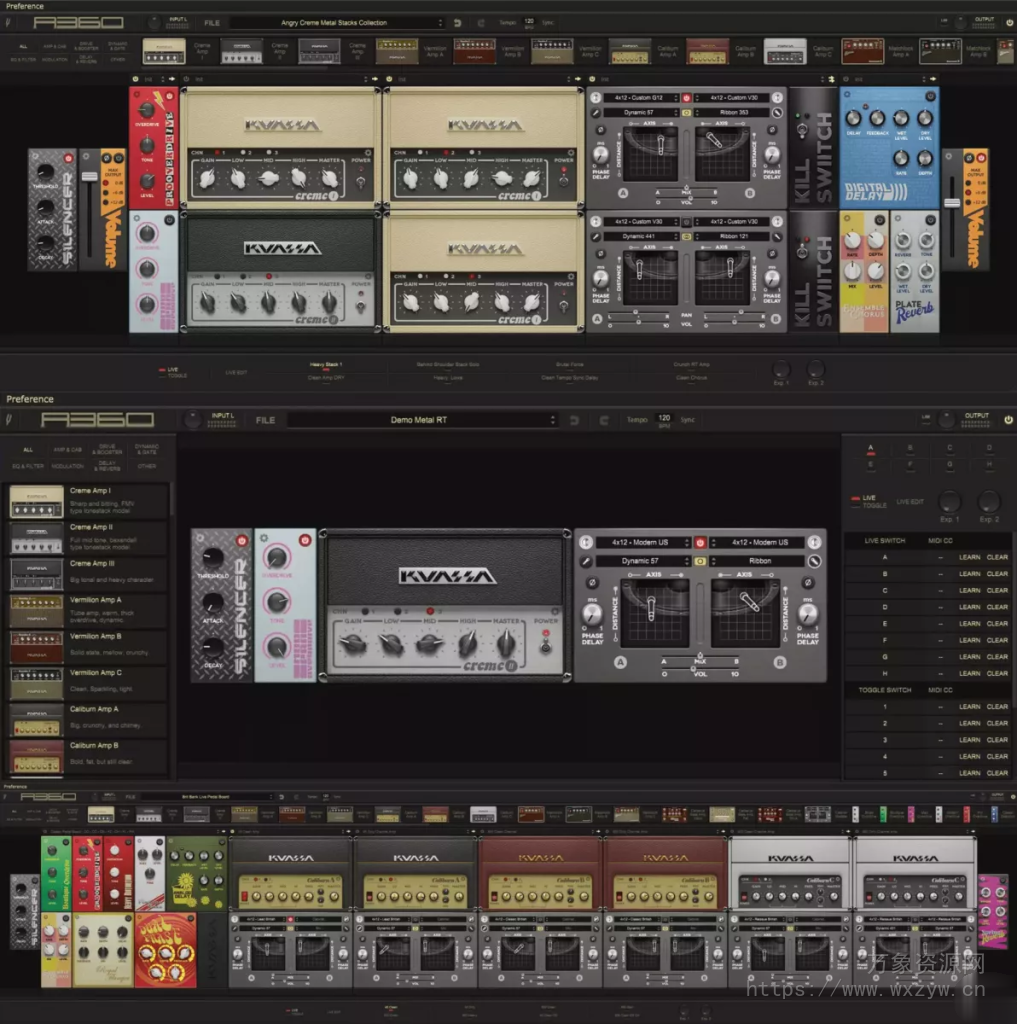Select the ALL category filter above Creme Amp I

[x=27, y=450]
